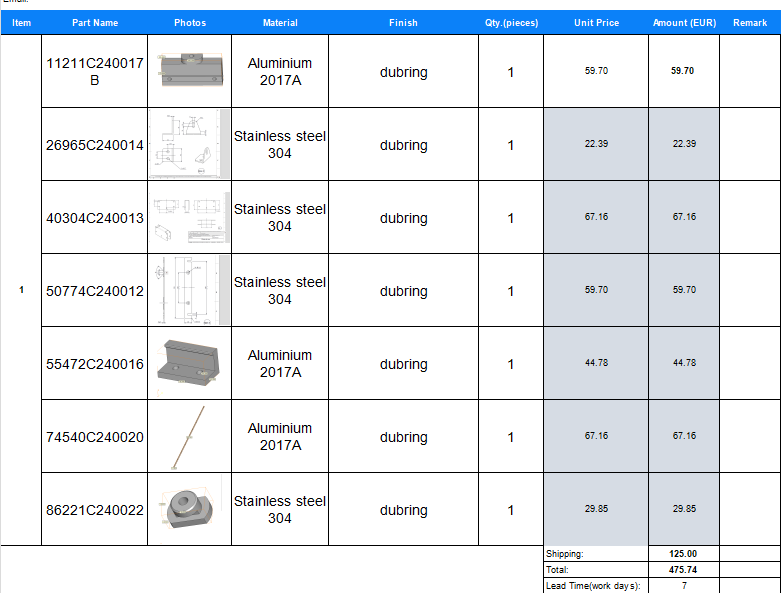
Task: Select finish cell for 40304C240013
Action: (403, 218)
